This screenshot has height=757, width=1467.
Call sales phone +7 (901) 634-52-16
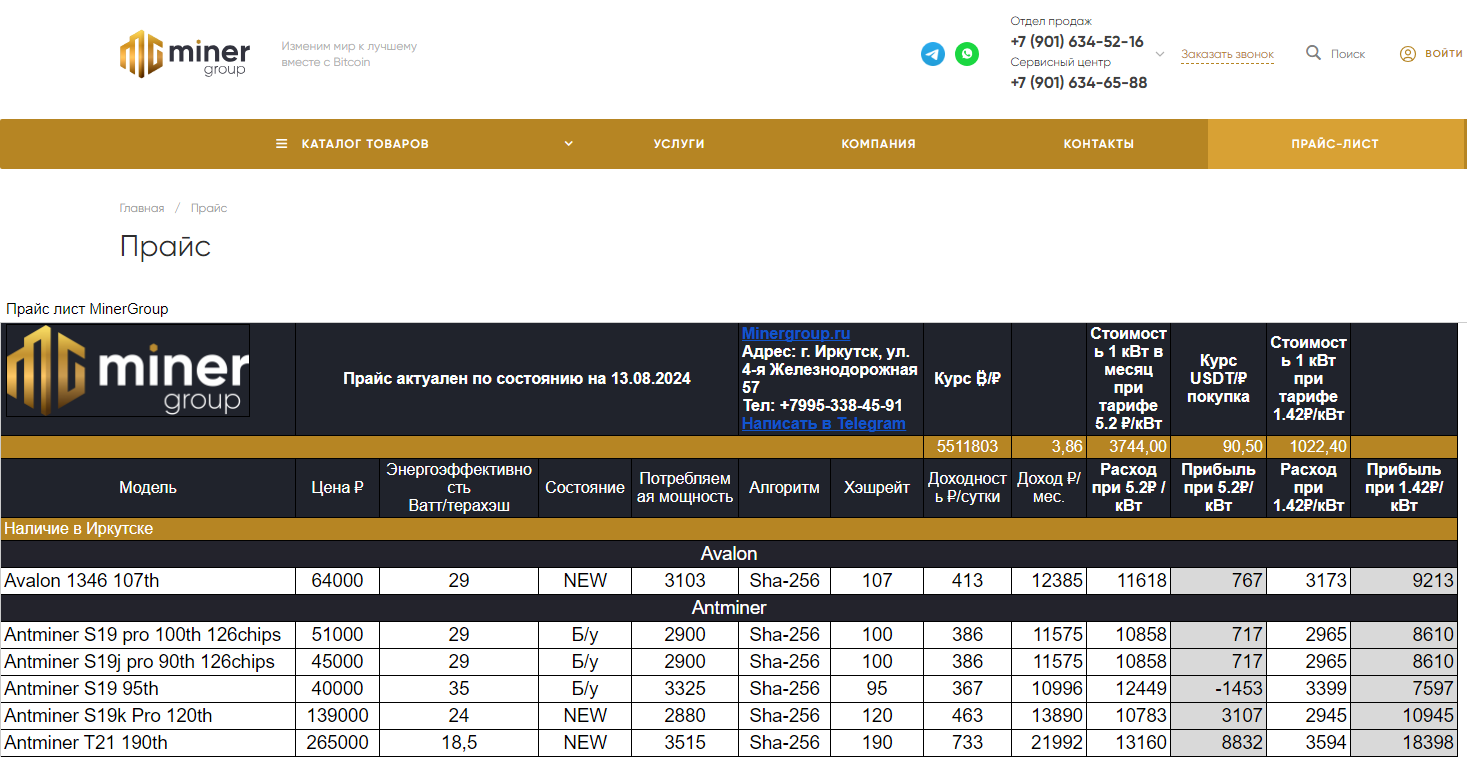pyautogui.click(x=1076, y=42)
